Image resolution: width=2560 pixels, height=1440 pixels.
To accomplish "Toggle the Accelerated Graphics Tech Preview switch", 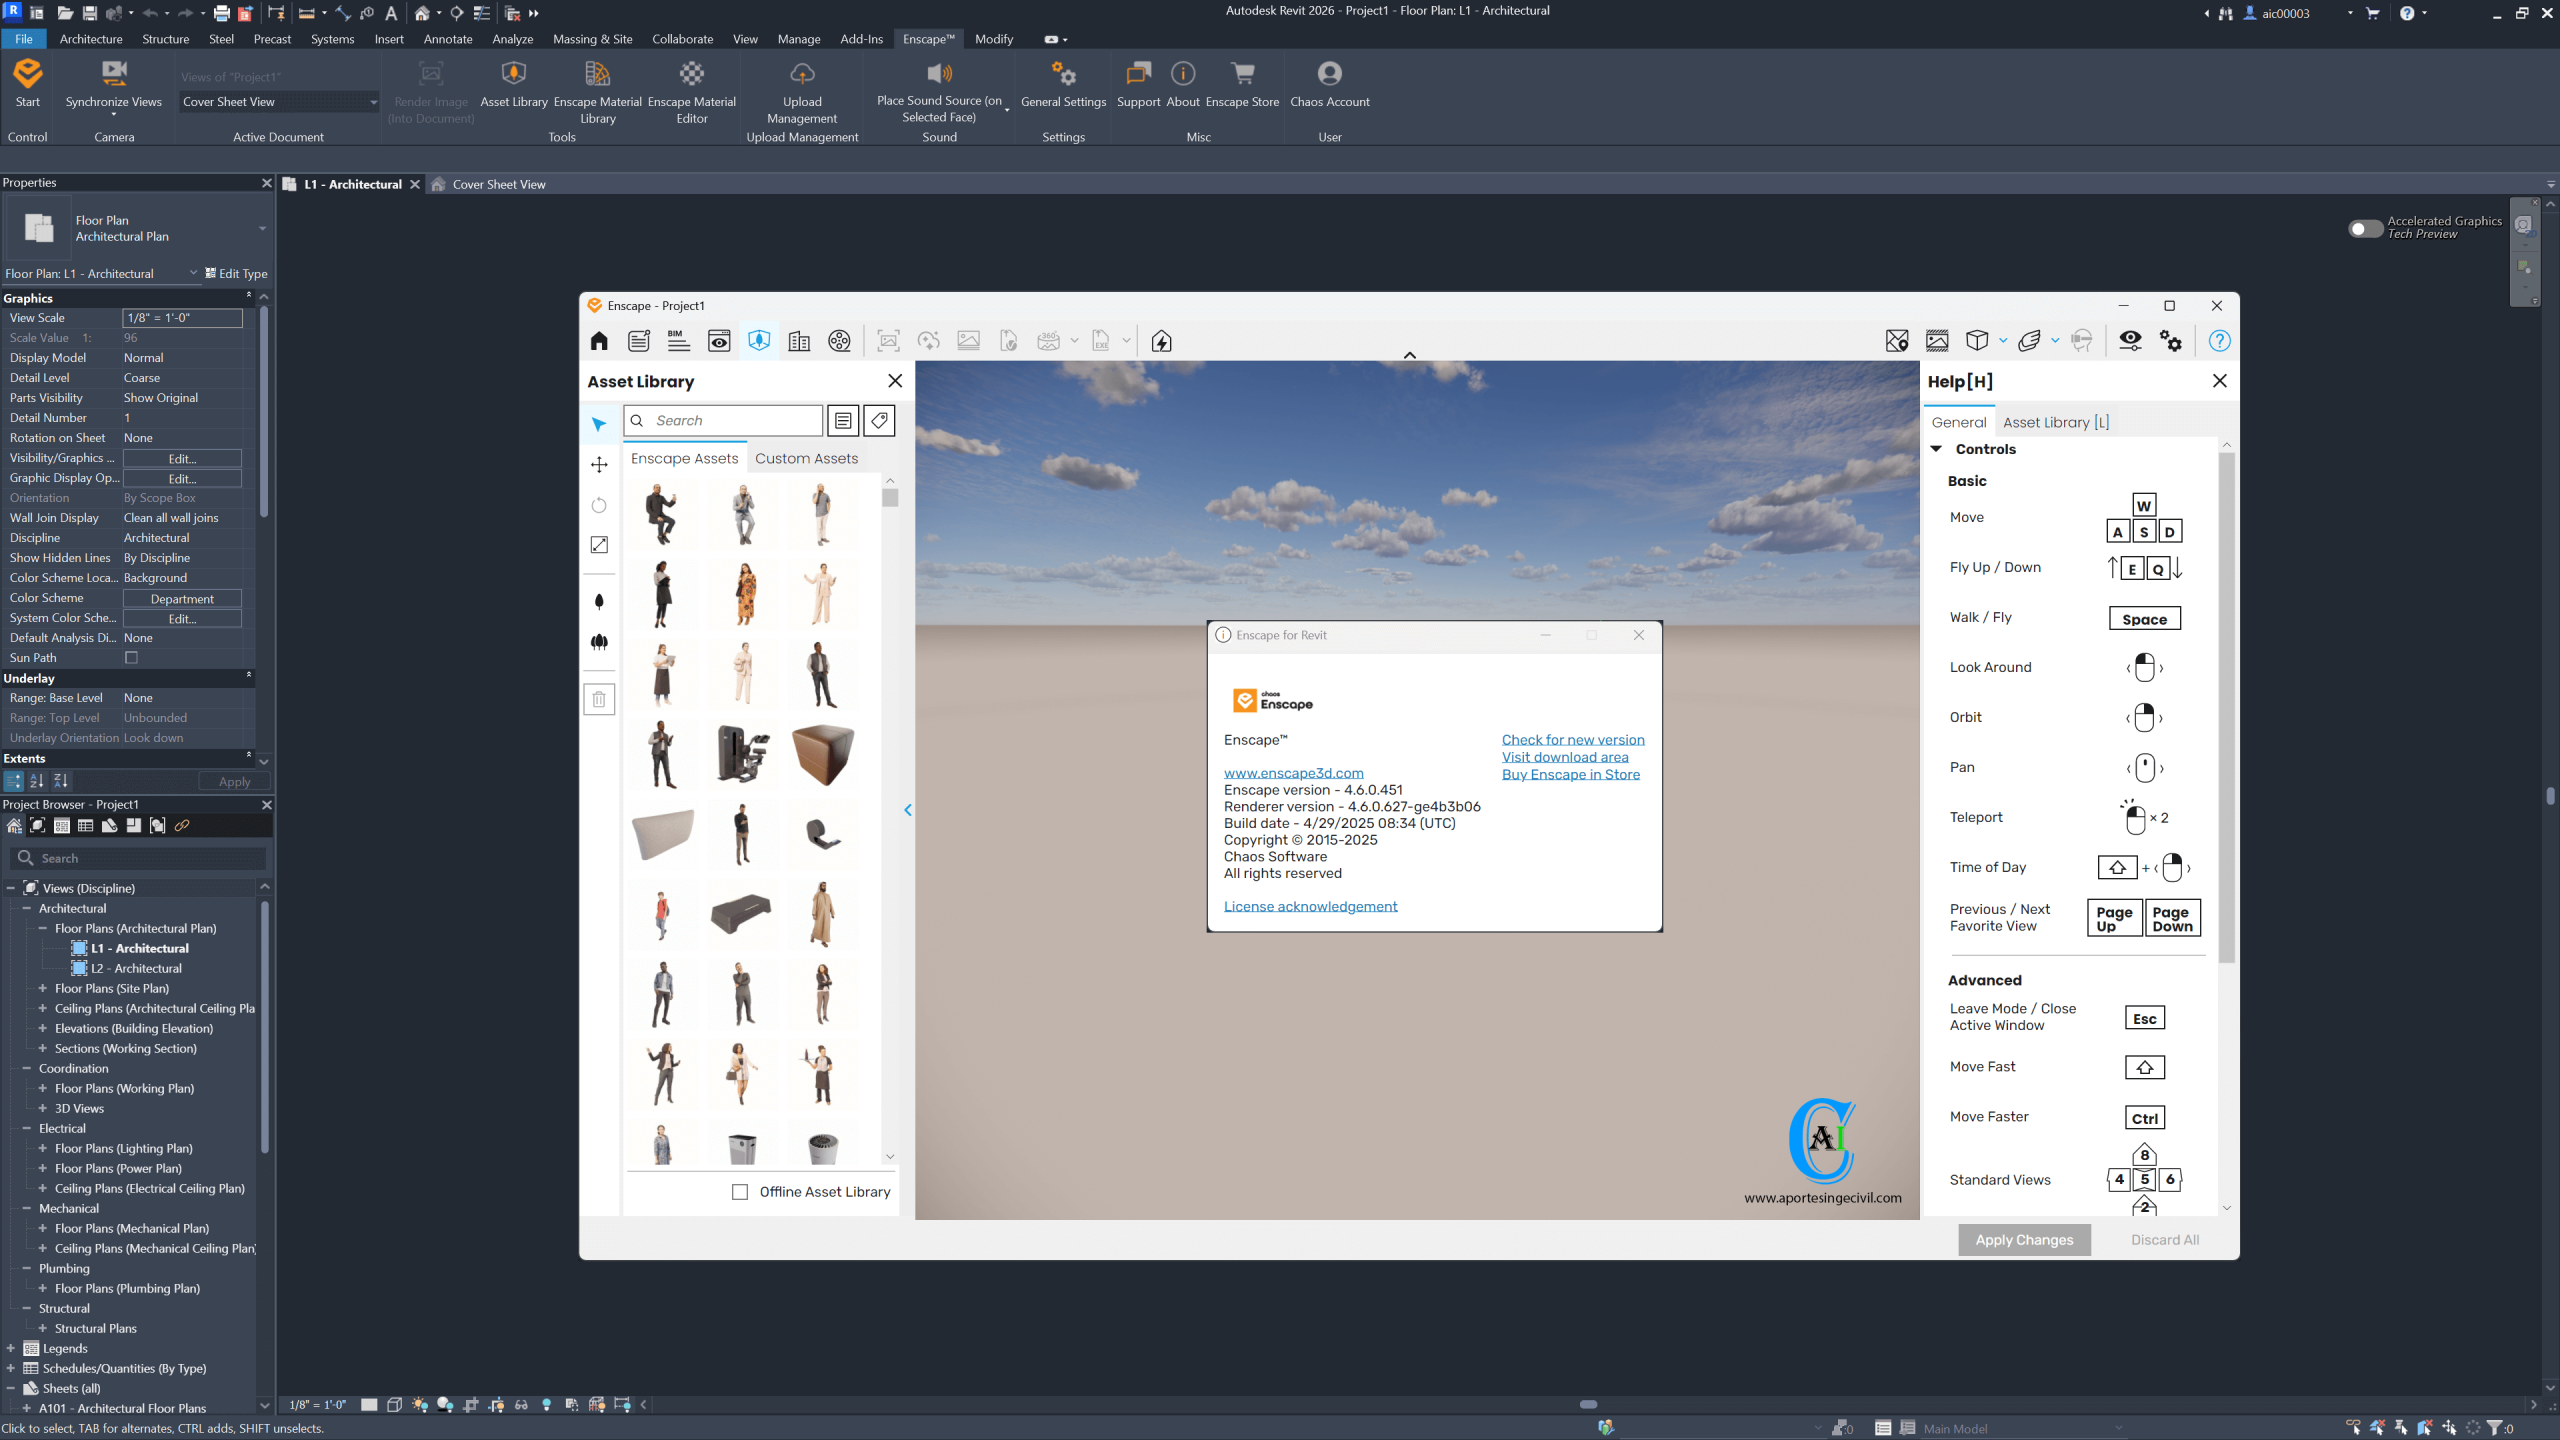I will [2365, 229].
